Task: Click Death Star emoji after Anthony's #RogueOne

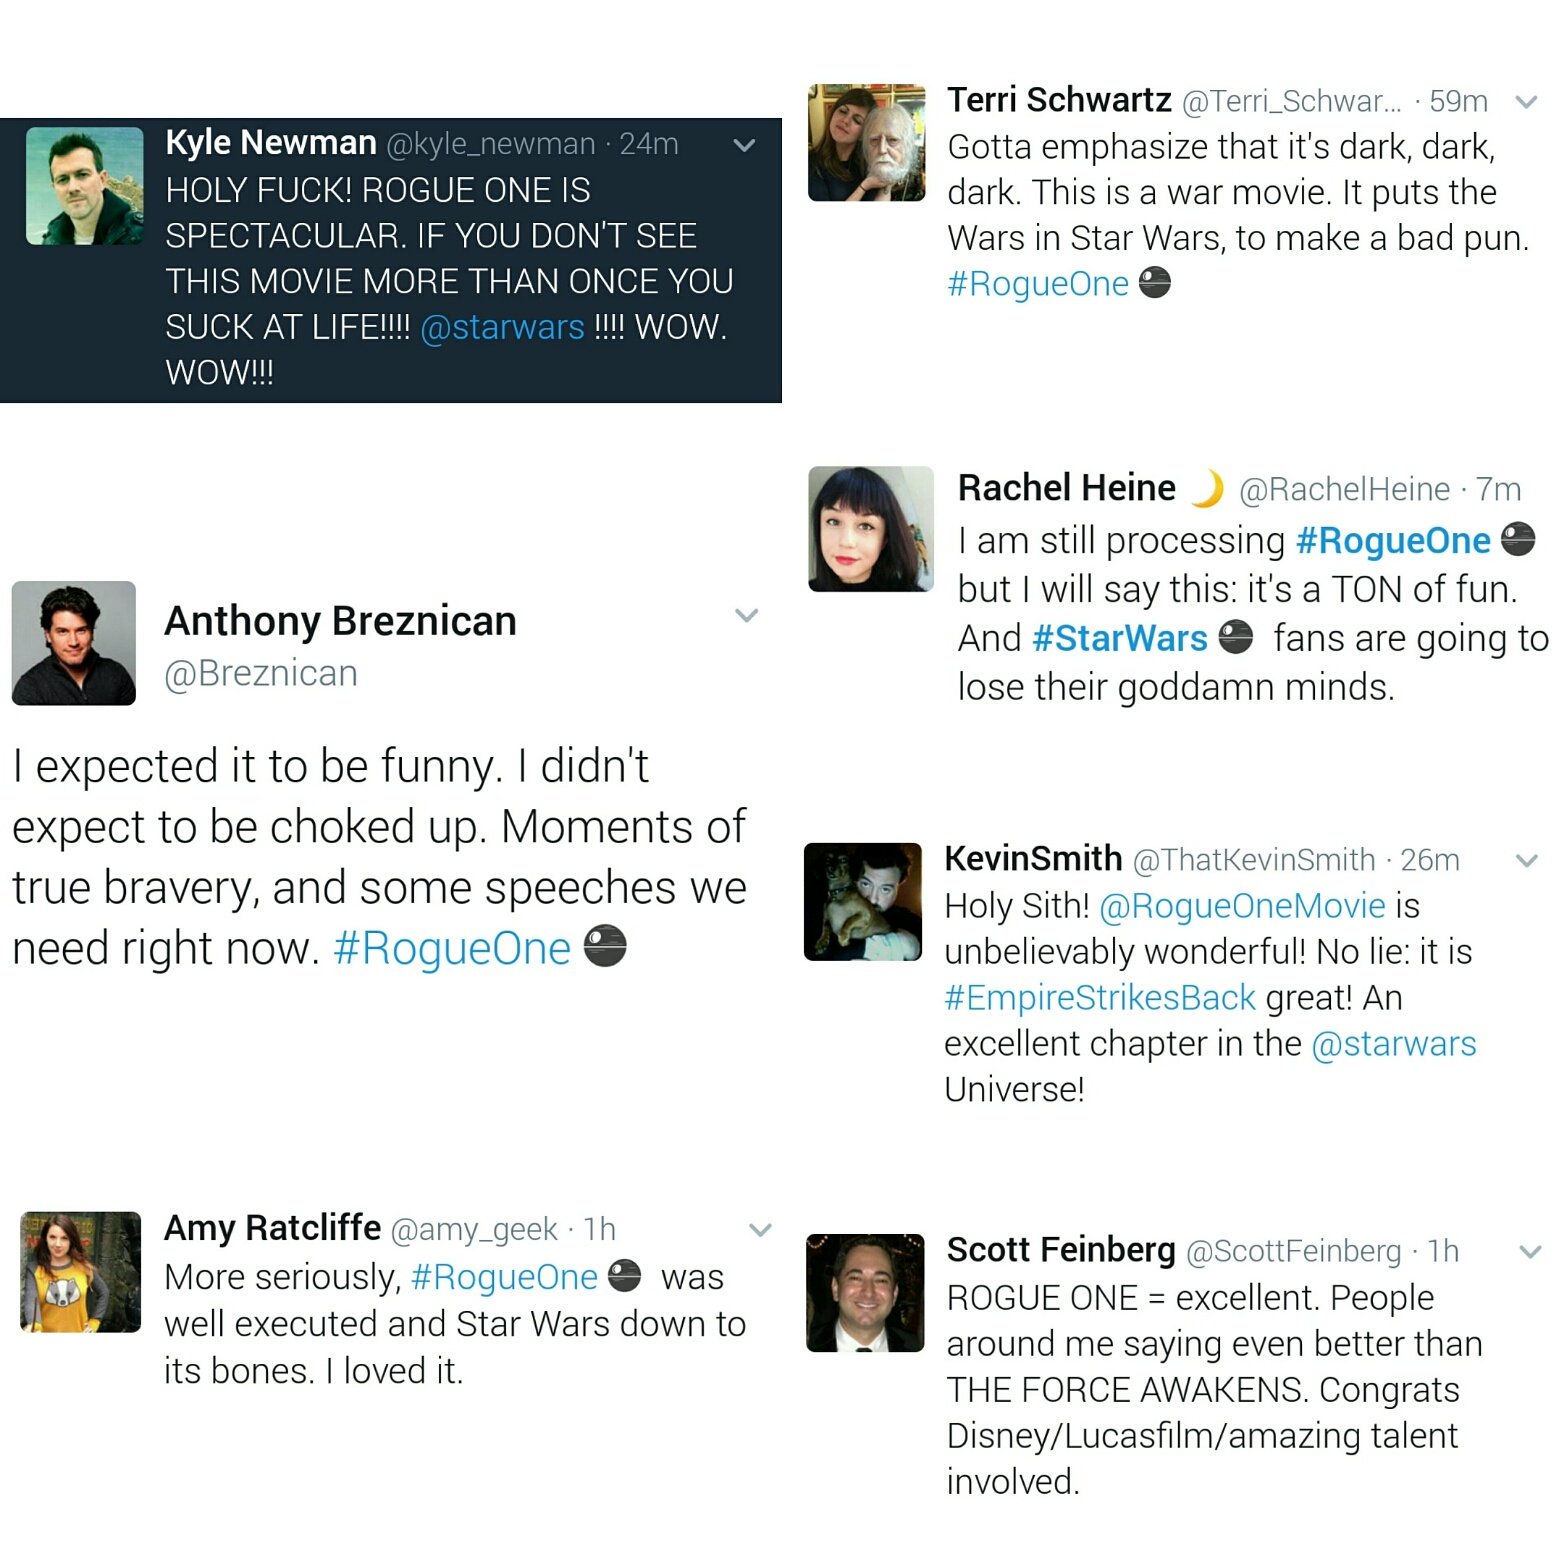Action: point(605,946)
